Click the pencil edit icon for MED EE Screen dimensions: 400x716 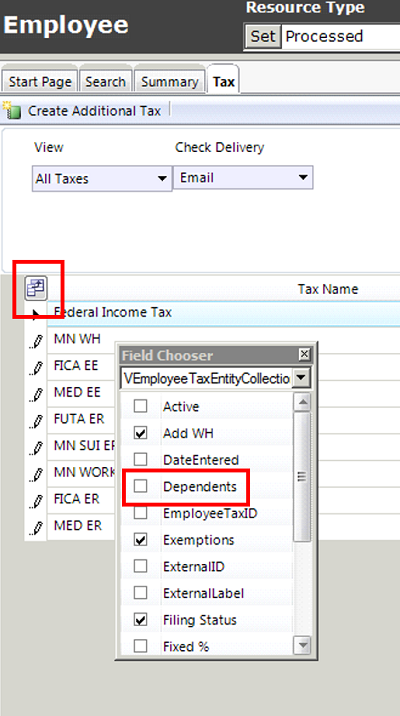37,394
